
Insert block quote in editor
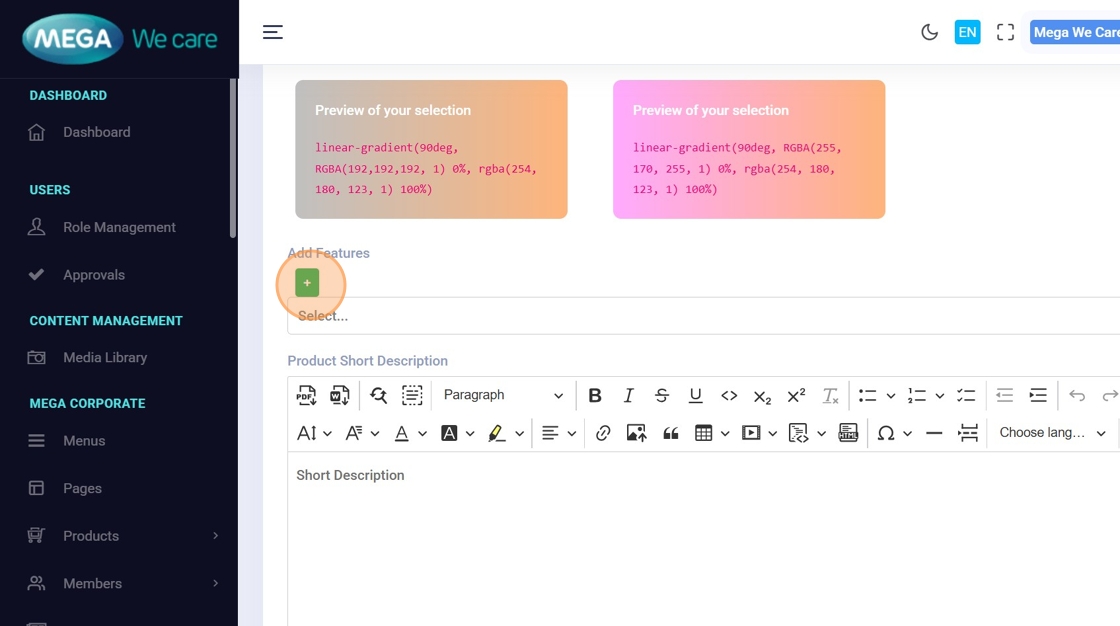670,433
